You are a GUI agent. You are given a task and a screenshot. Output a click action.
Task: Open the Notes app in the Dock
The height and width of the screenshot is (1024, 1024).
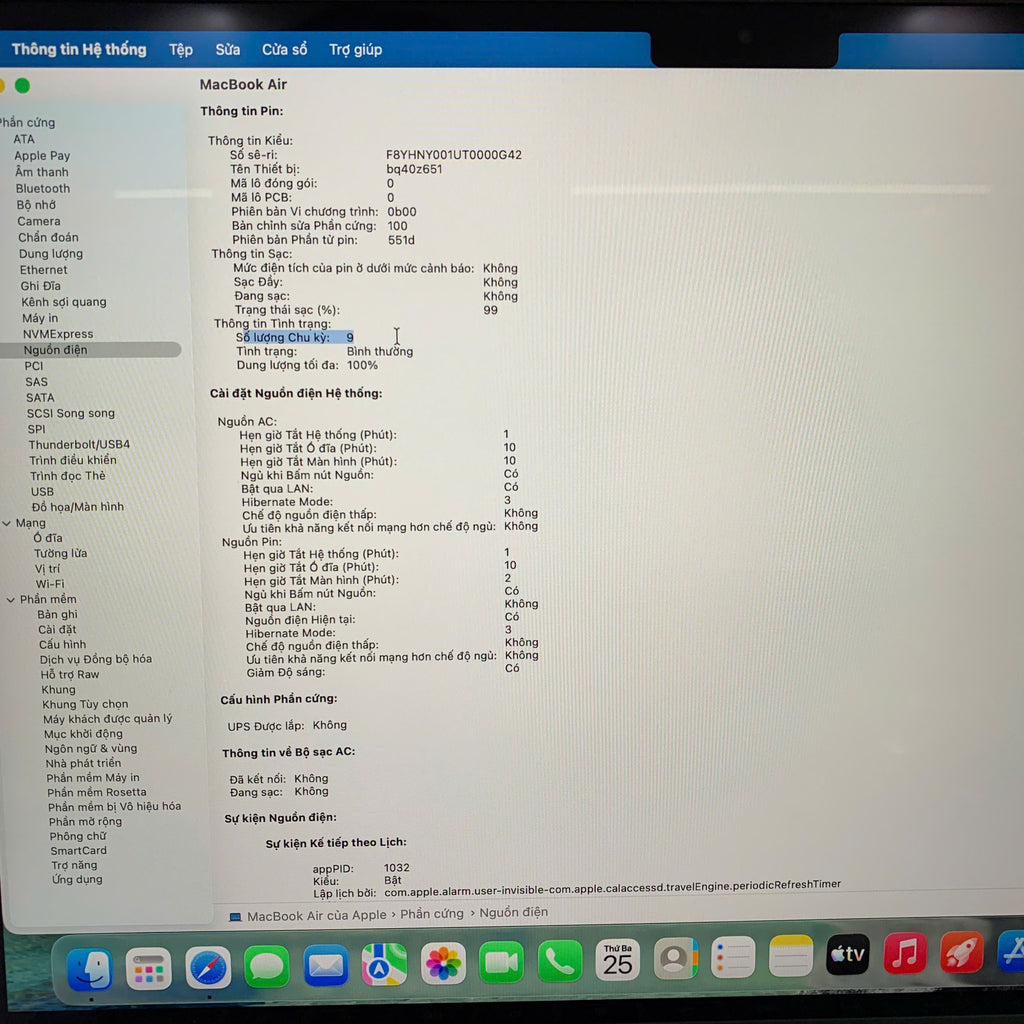[790, 955]
